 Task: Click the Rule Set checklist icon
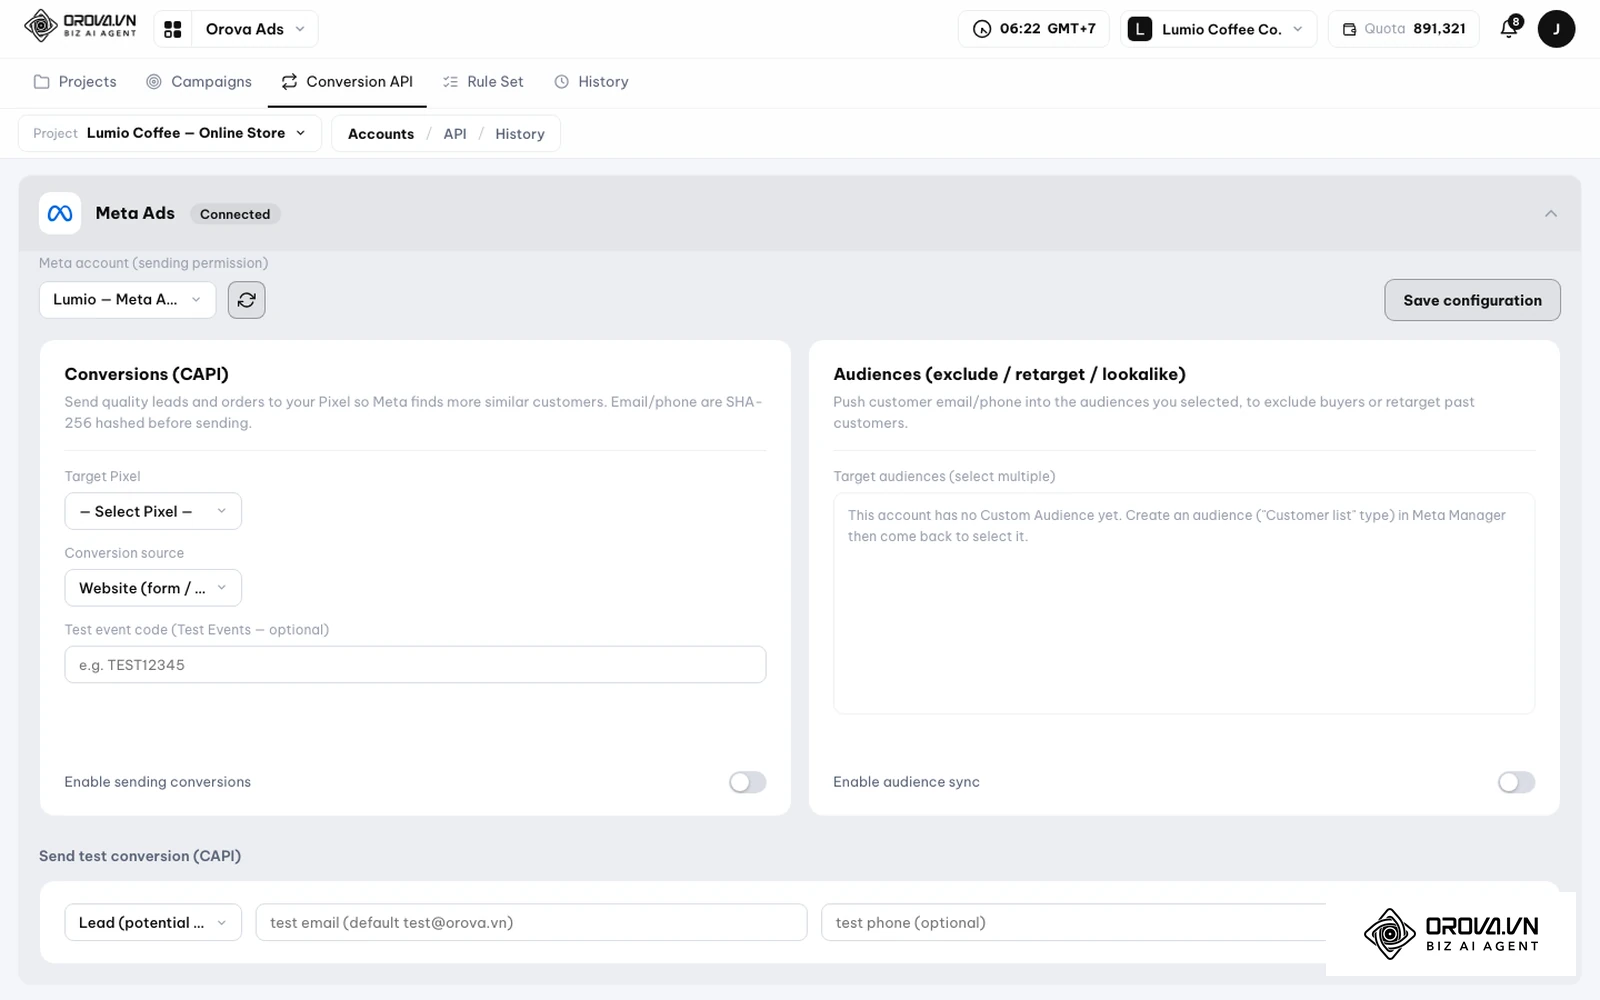tap(450, 82)
